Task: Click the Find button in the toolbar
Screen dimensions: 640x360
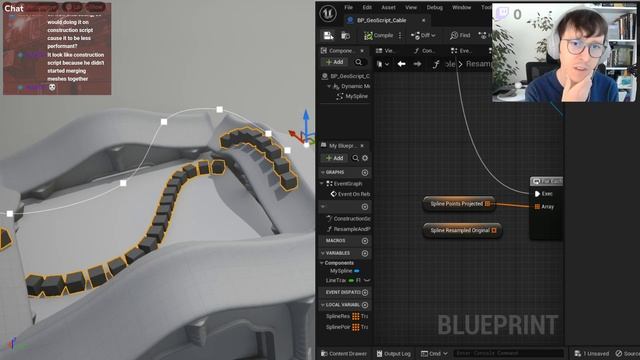Action: click(460, 36)
